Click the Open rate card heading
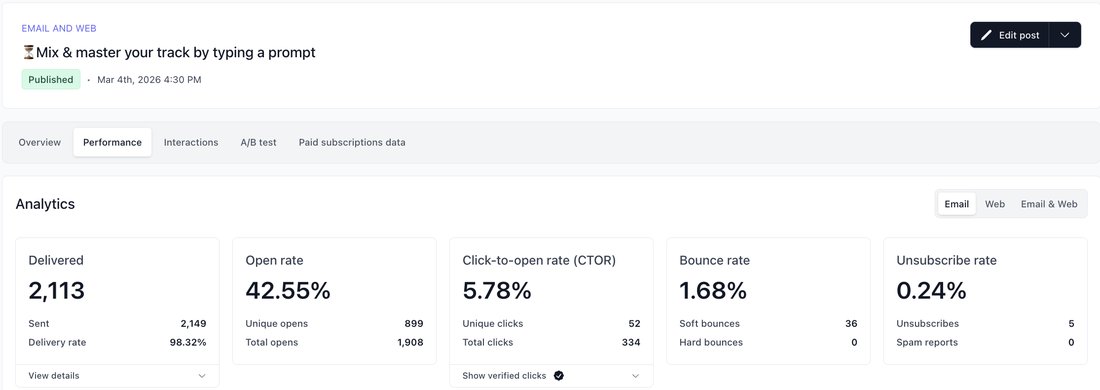The width and height of the screenshot is (1100, 390). pos(274,260)
